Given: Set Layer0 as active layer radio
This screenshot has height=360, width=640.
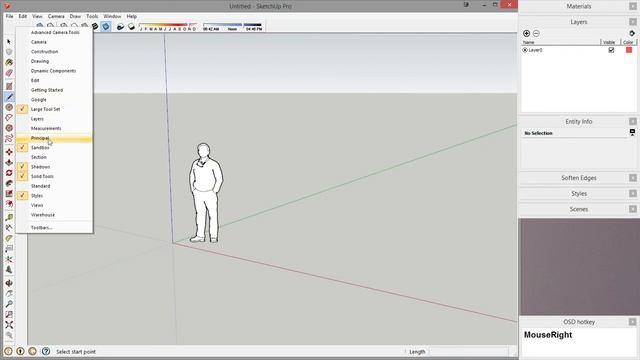Looking at the screenshot, I should 525,50.
